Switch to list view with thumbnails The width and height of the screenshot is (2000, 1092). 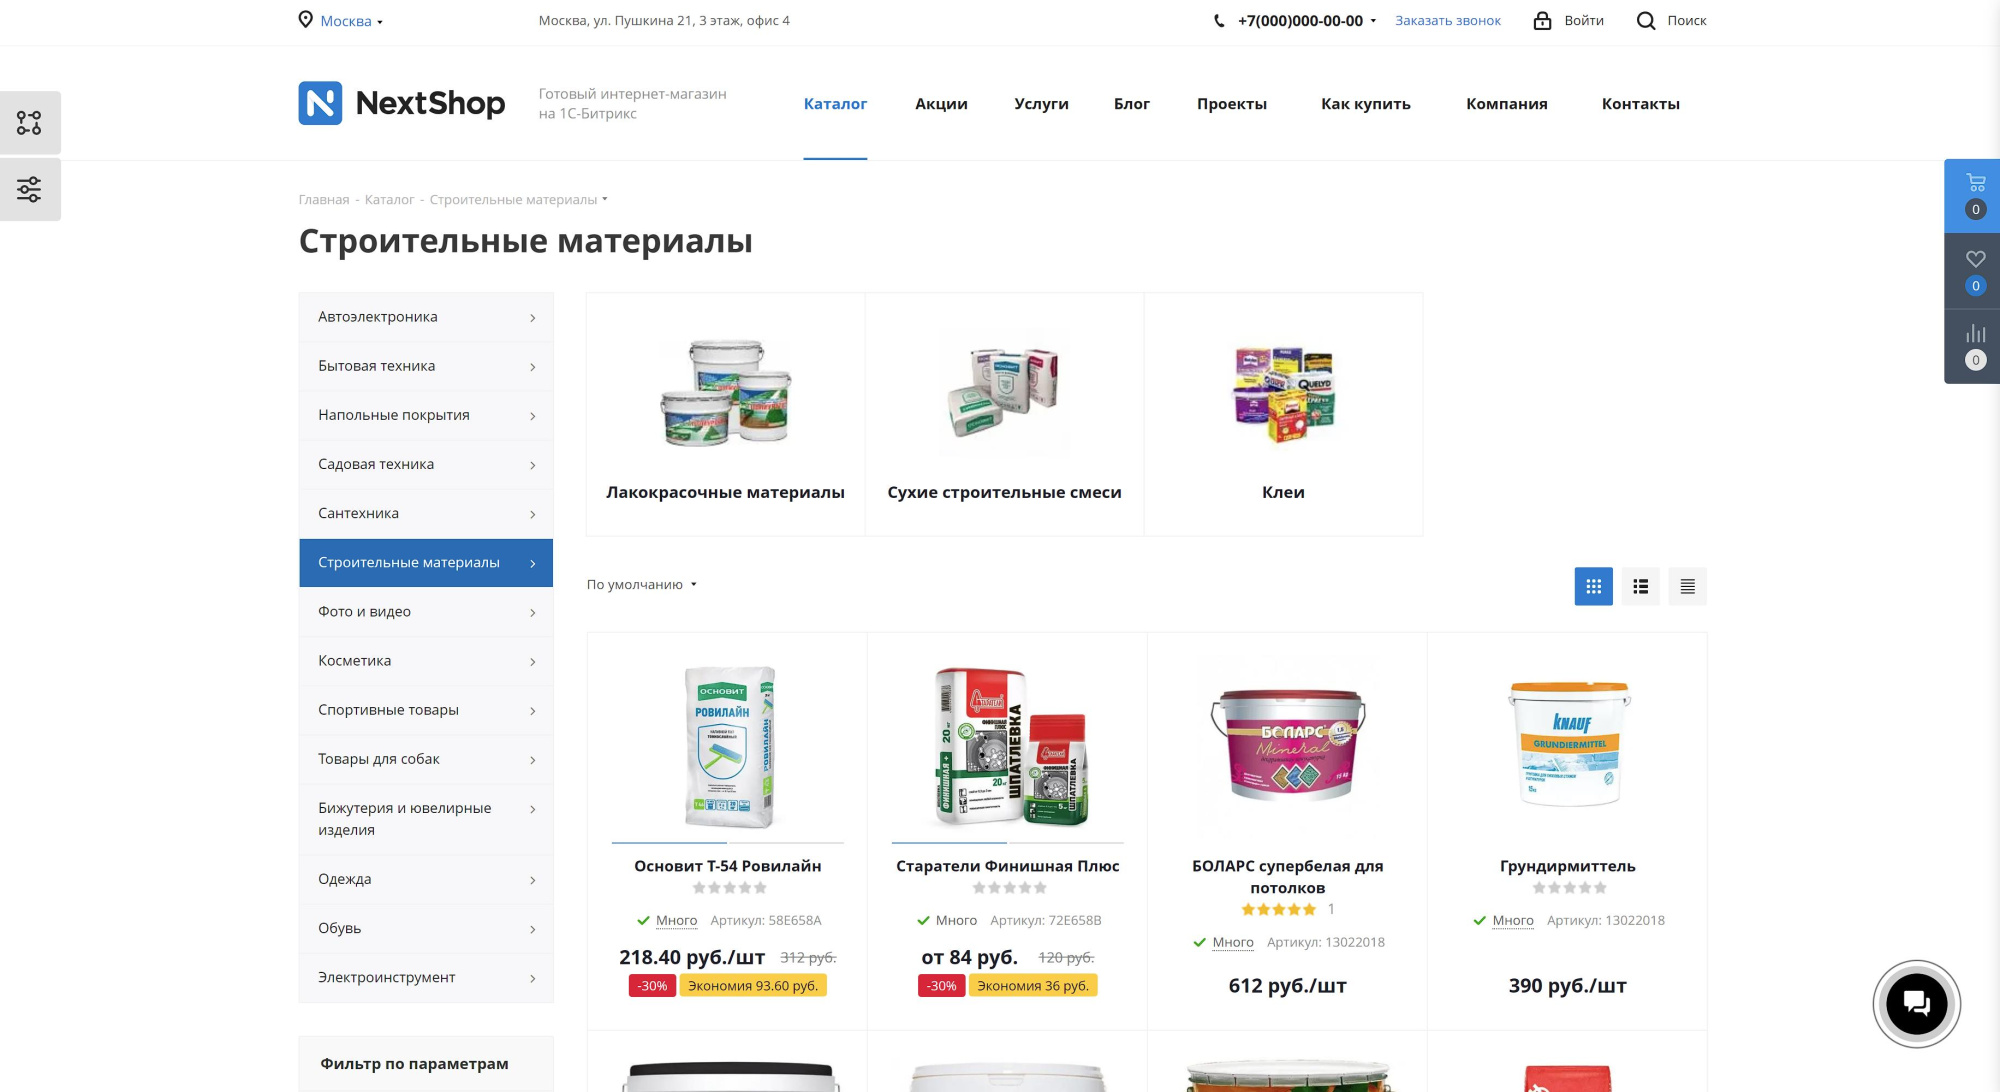(1640, 586)
